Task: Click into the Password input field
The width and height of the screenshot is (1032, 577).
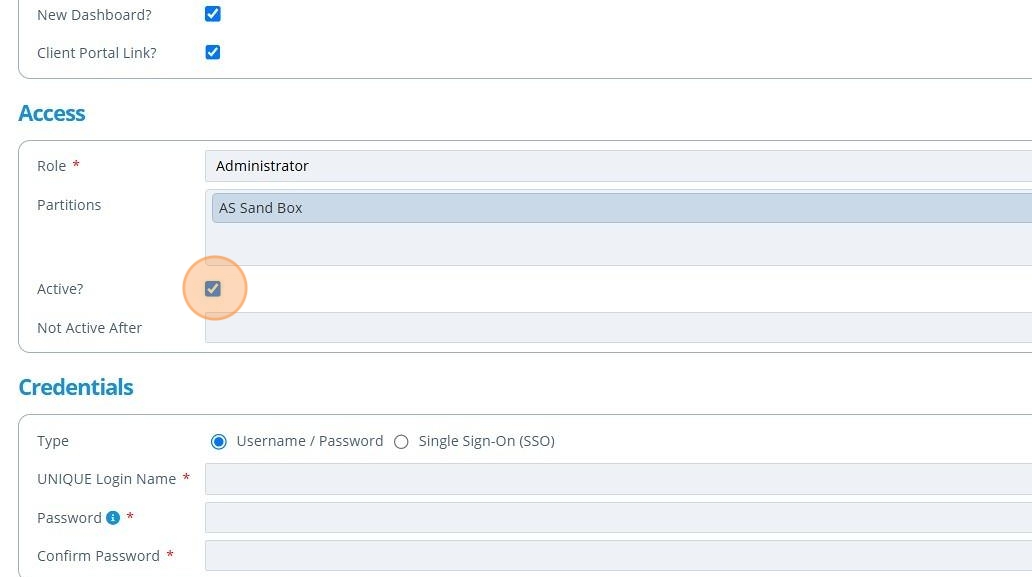Action: (618, 518)
